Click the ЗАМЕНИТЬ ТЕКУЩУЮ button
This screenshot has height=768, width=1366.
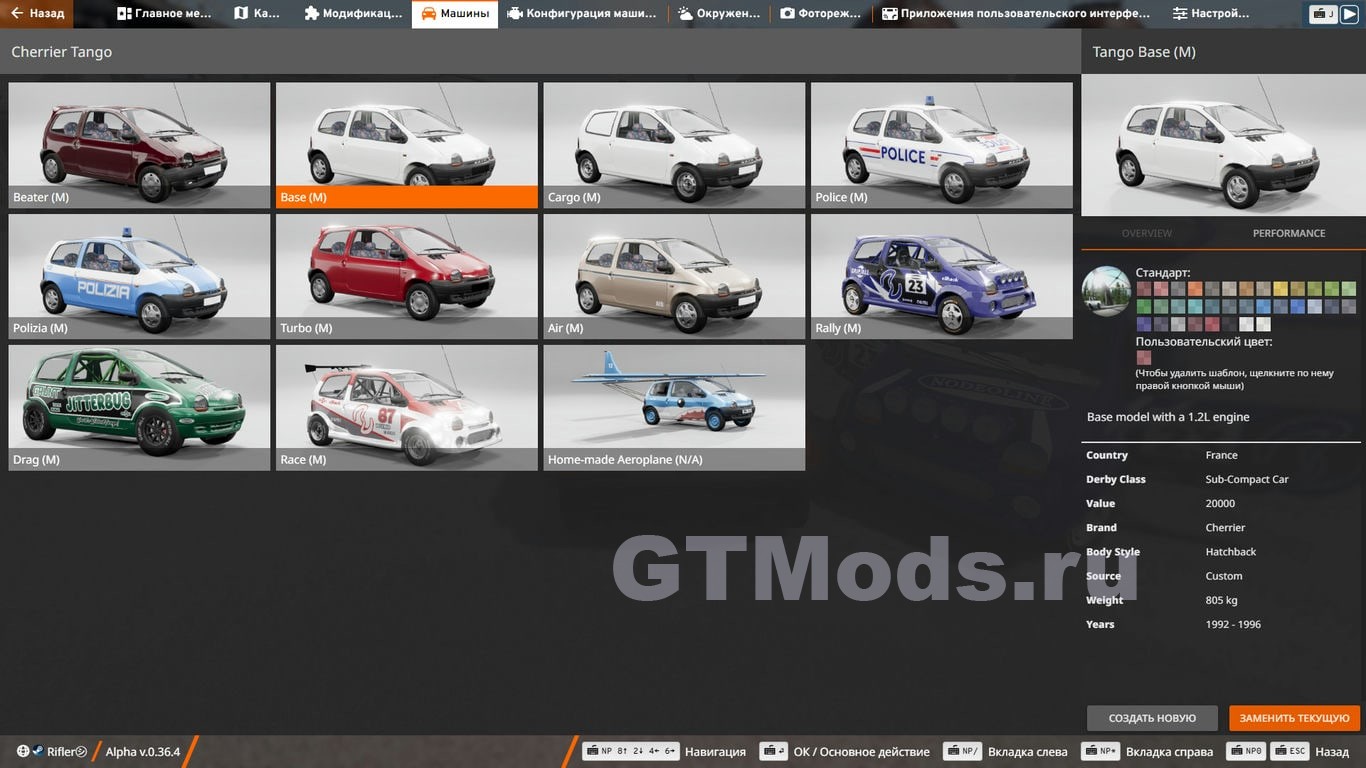1294,718
